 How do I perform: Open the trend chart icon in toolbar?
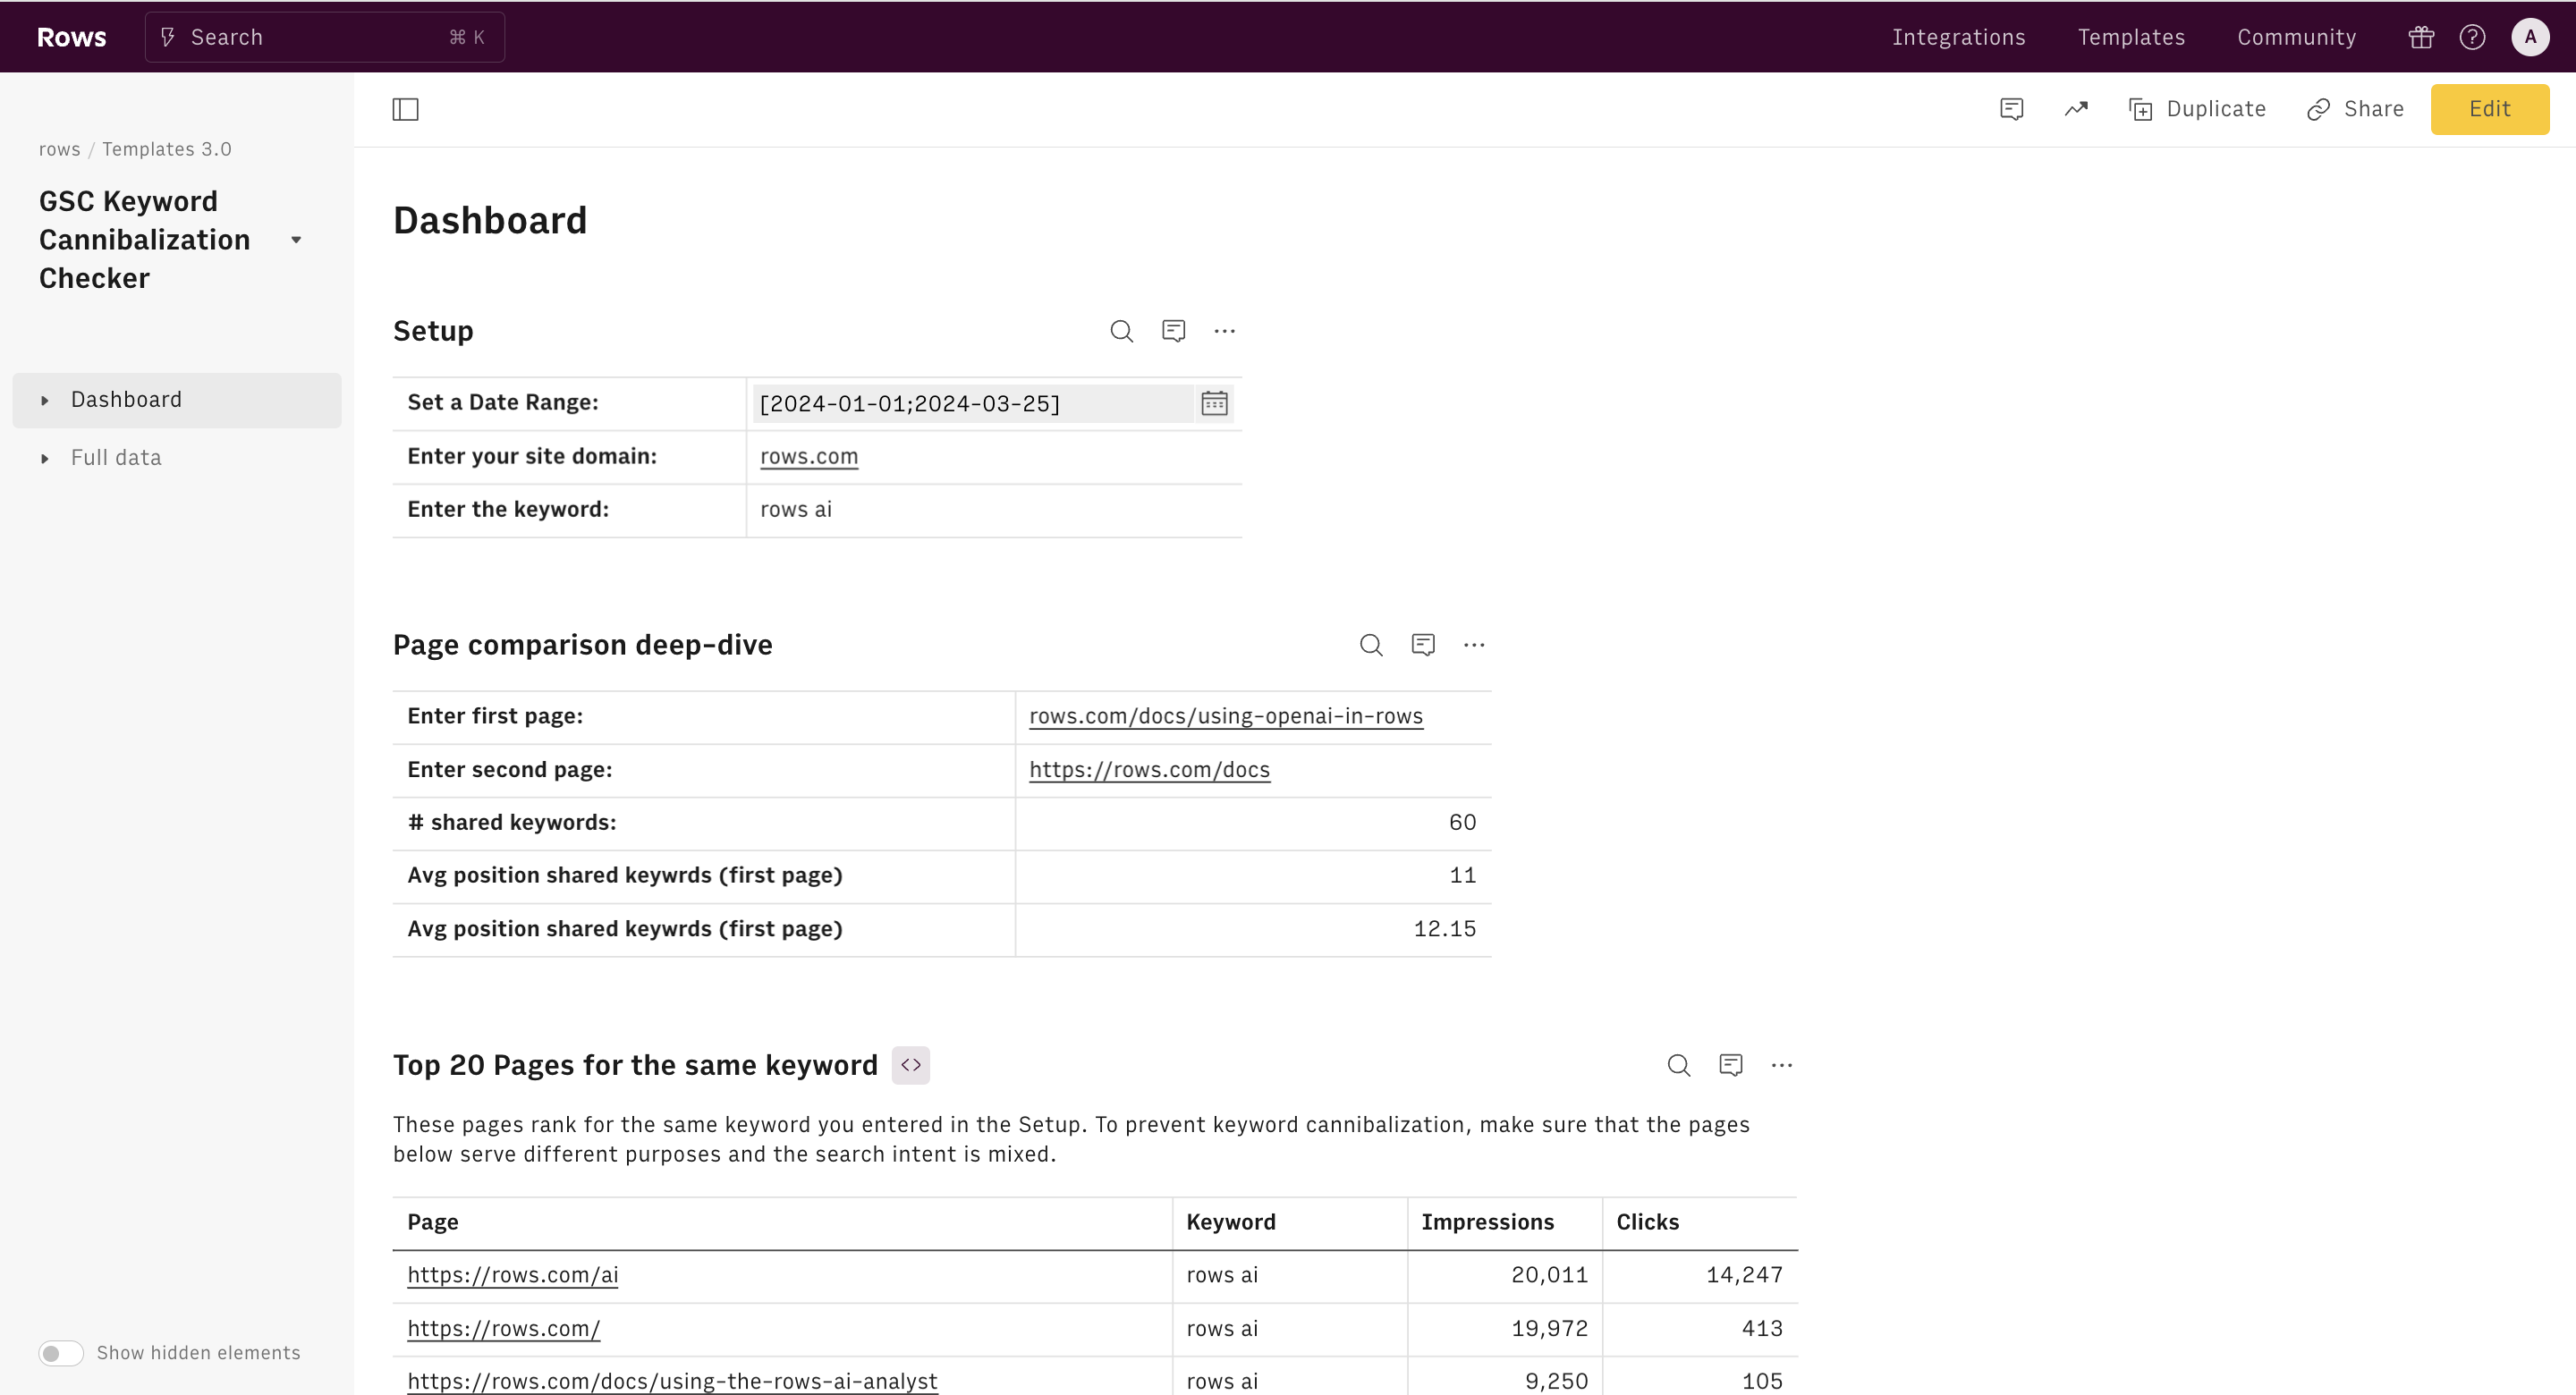2076,109
